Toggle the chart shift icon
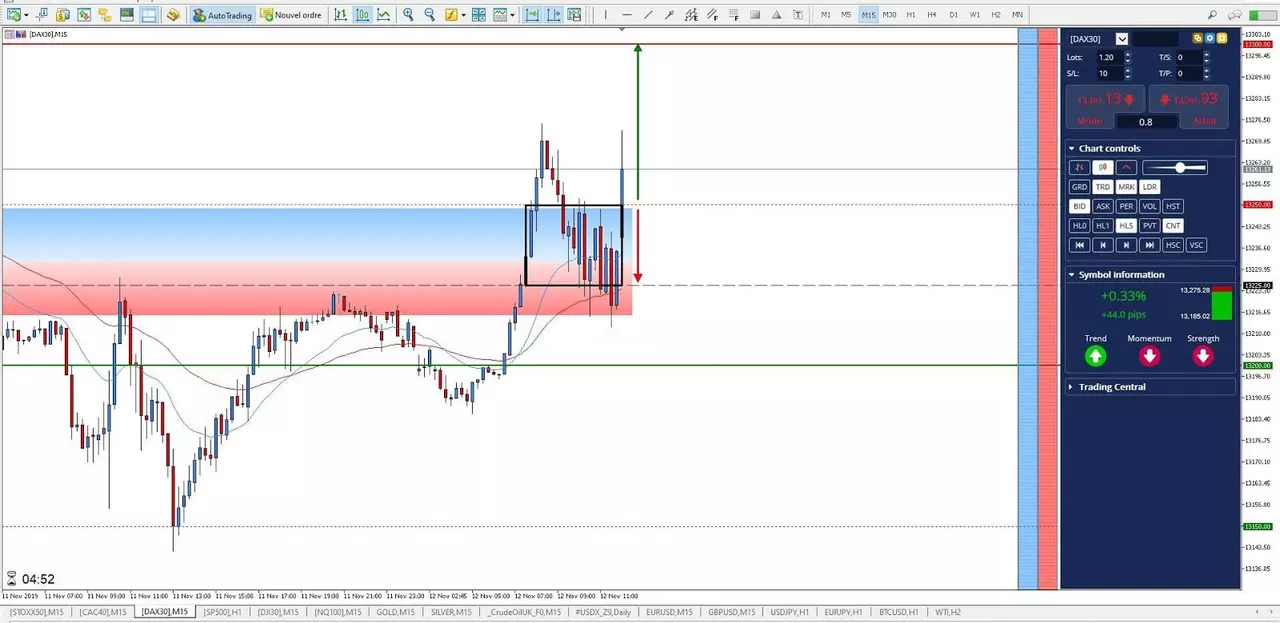The image size is (1280, 623). tap(553, 15)
